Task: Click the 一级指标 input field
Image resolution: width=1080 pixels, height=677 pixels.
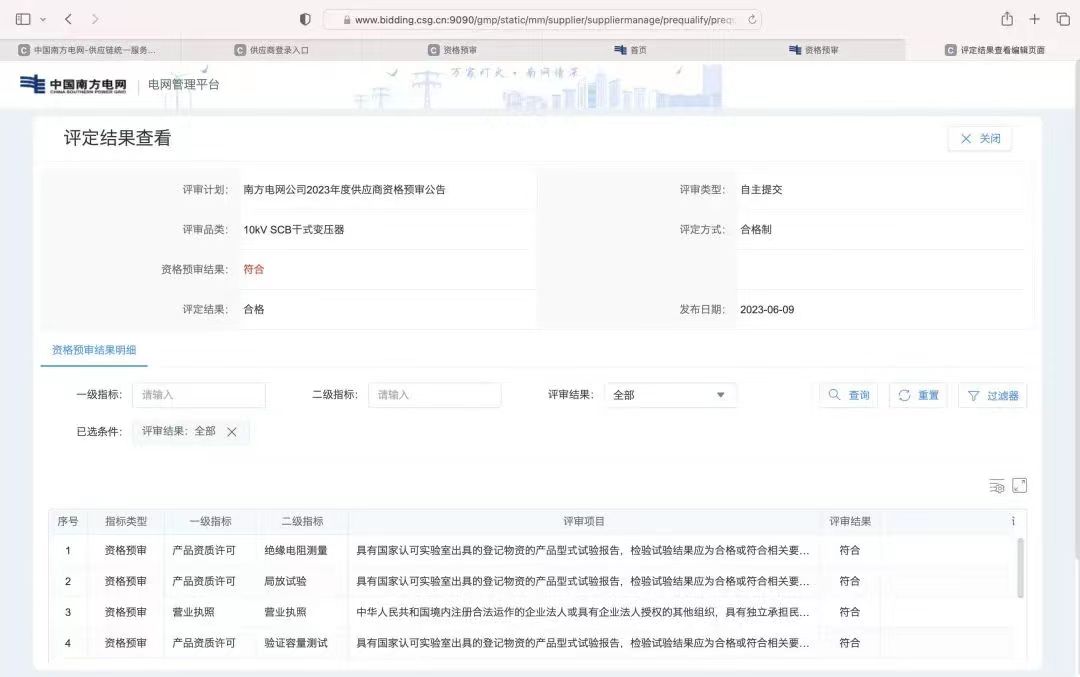Action: [x=199, y=395]
